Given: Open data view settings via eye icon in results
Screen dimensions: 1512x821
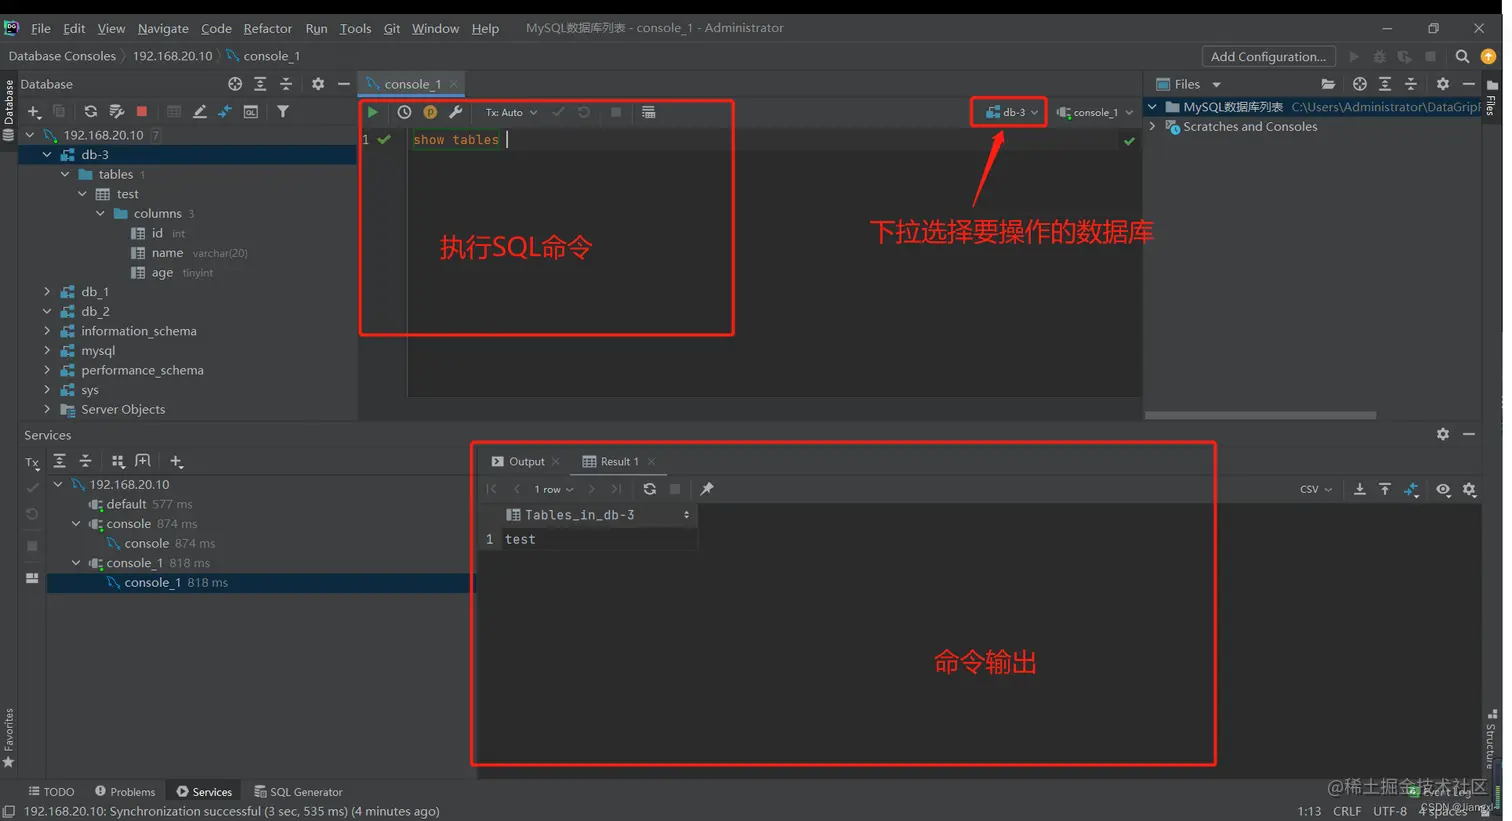Looking at the screenshot, I should [x=1443, y=490].
